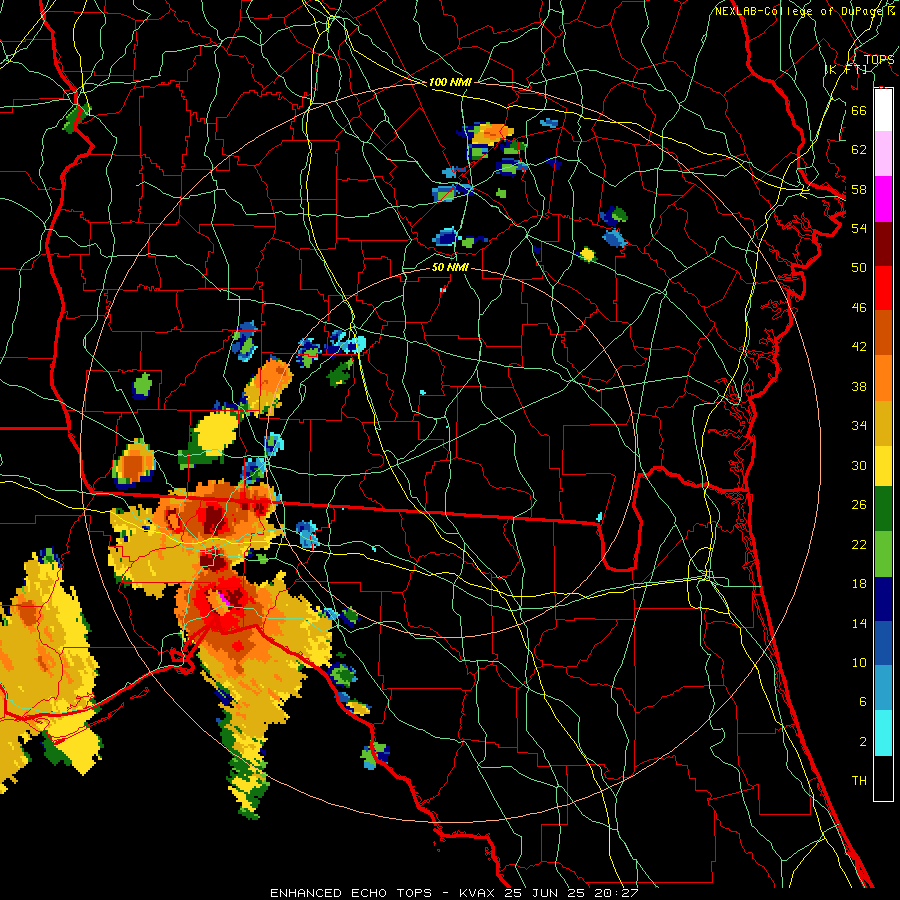Image resolution: width=900 pixels, height=900 pixels.
Task: Click the 30 legend value
Action: click(x=859, y=465)
